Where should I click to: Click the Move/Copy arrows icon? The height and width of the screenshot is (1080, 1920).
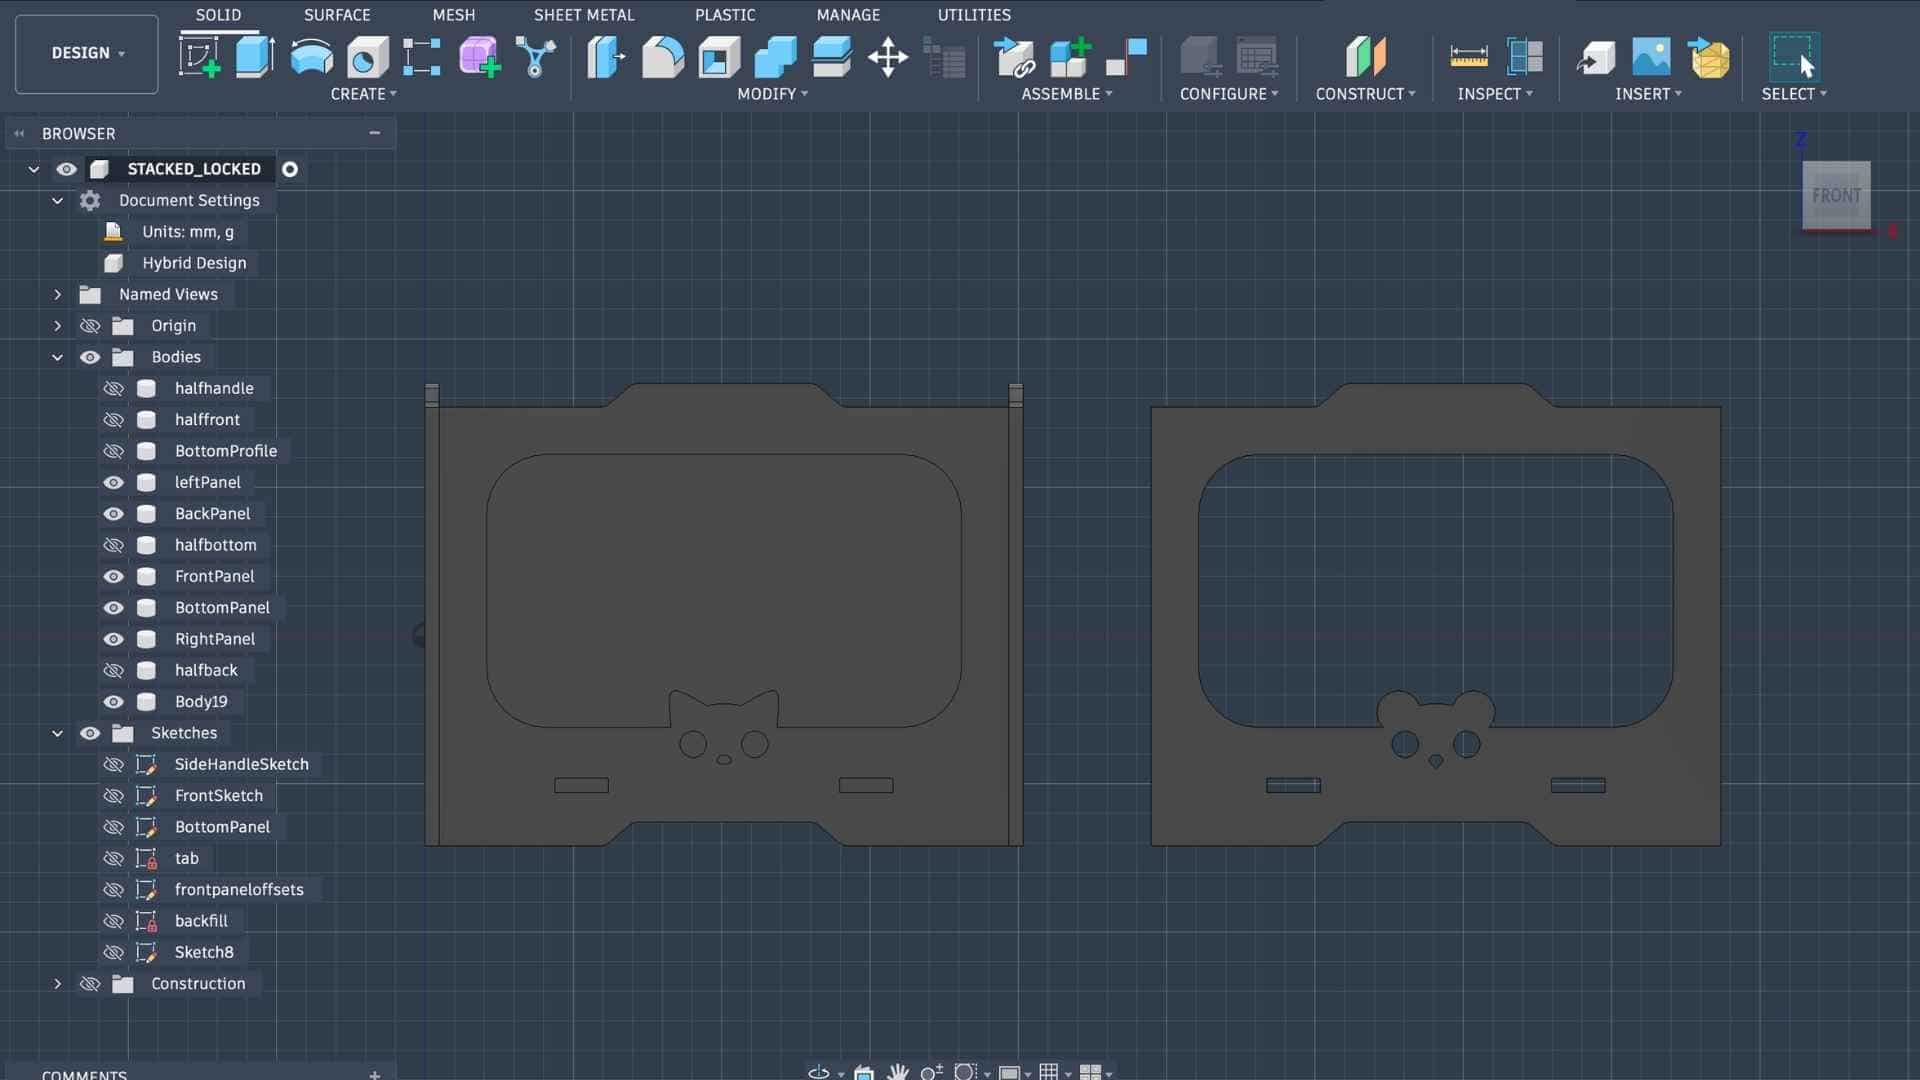[887, 56]
